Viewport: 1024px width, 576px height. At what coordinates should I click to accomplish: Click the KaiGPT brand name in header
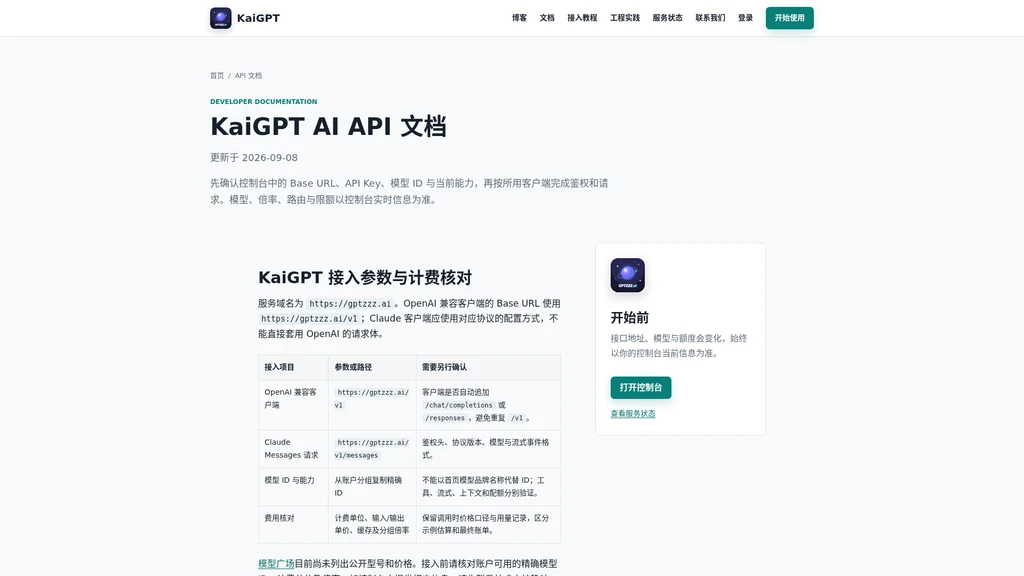point(259,18)
